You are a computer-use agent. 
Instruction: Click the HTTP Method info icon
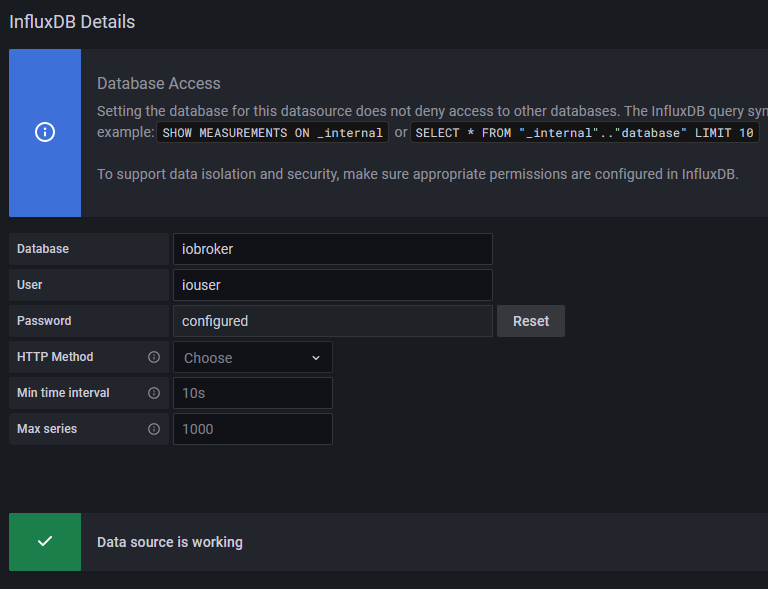[x=154, y=357]
